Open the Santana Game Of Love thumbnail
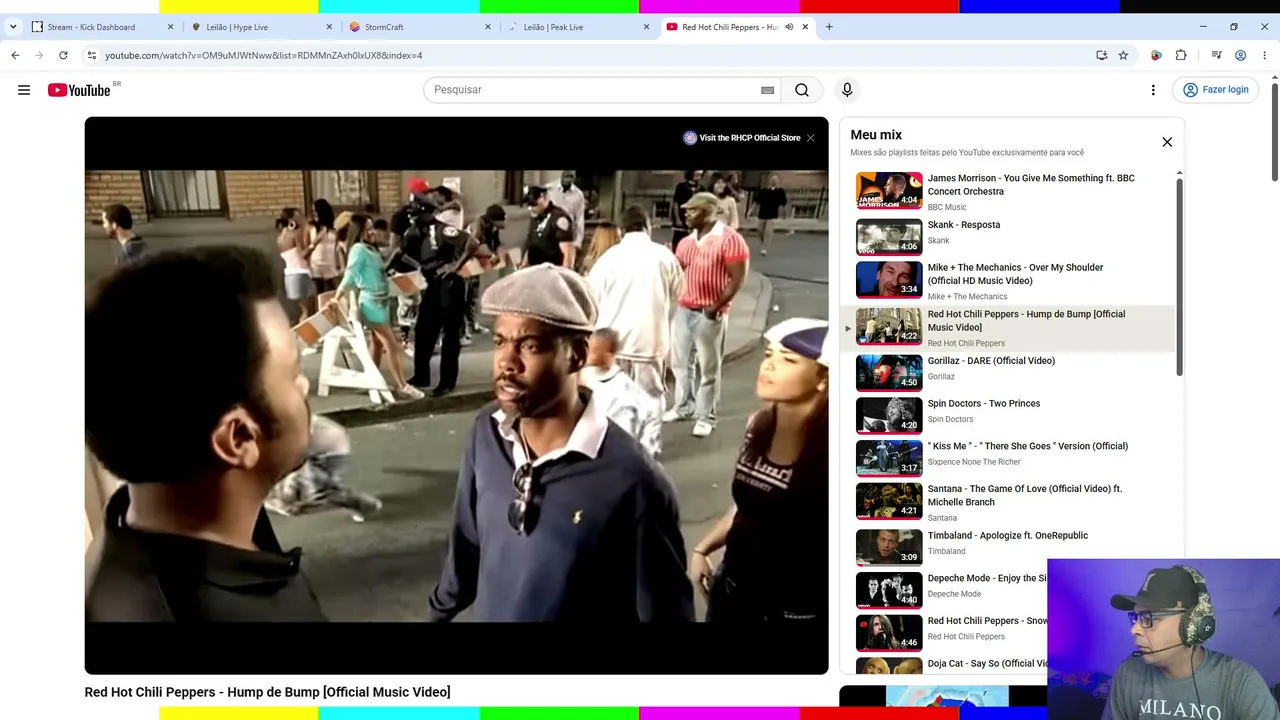The image size is (1280, 720). (889, 502)
